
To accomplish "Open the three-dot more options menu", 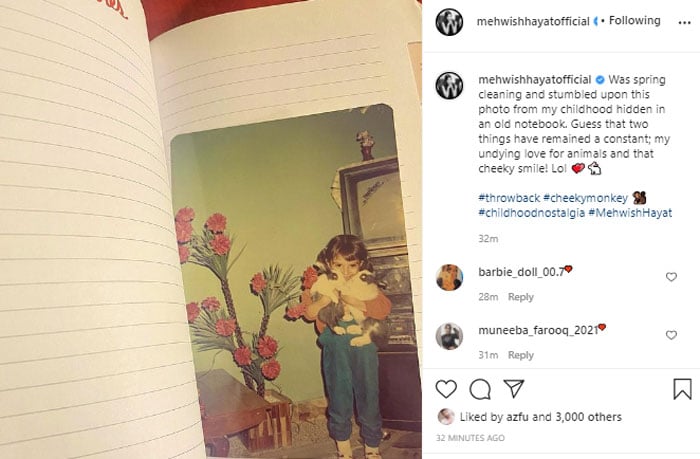I will click(684, 23).
